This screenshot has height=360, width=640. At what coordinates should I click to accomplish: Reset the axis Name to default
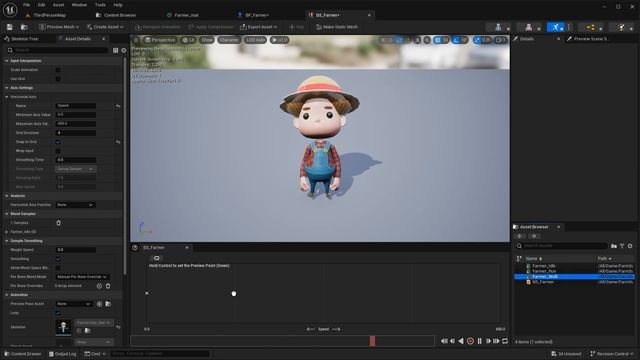coord(118,106)
